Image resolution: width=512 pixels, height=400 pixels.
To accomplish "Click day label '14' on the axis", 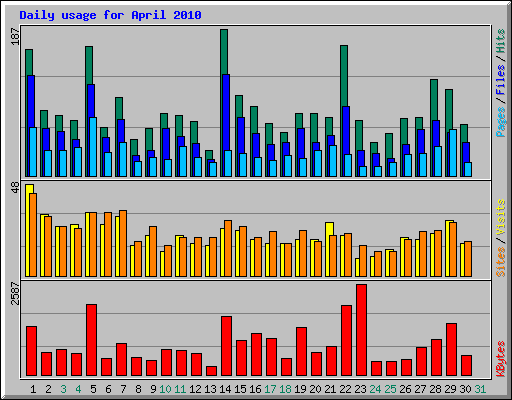I will [x=225, y=389].
